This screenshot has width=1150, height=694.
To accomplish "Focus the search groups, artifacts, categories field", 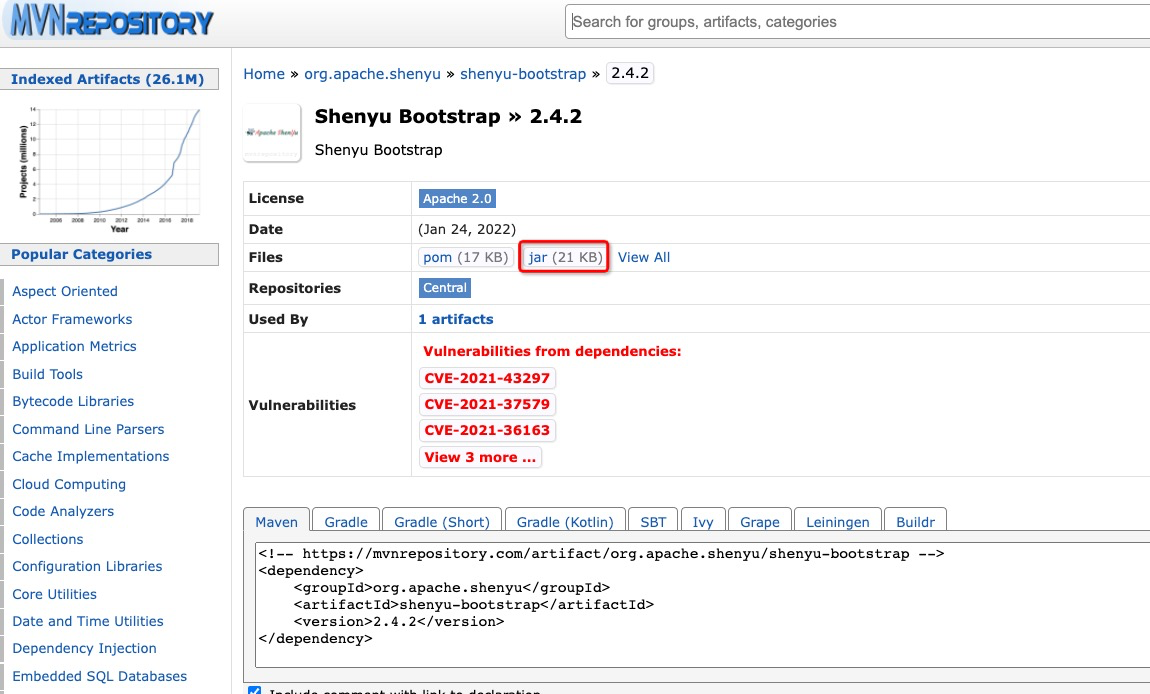I will click(858, 22).
